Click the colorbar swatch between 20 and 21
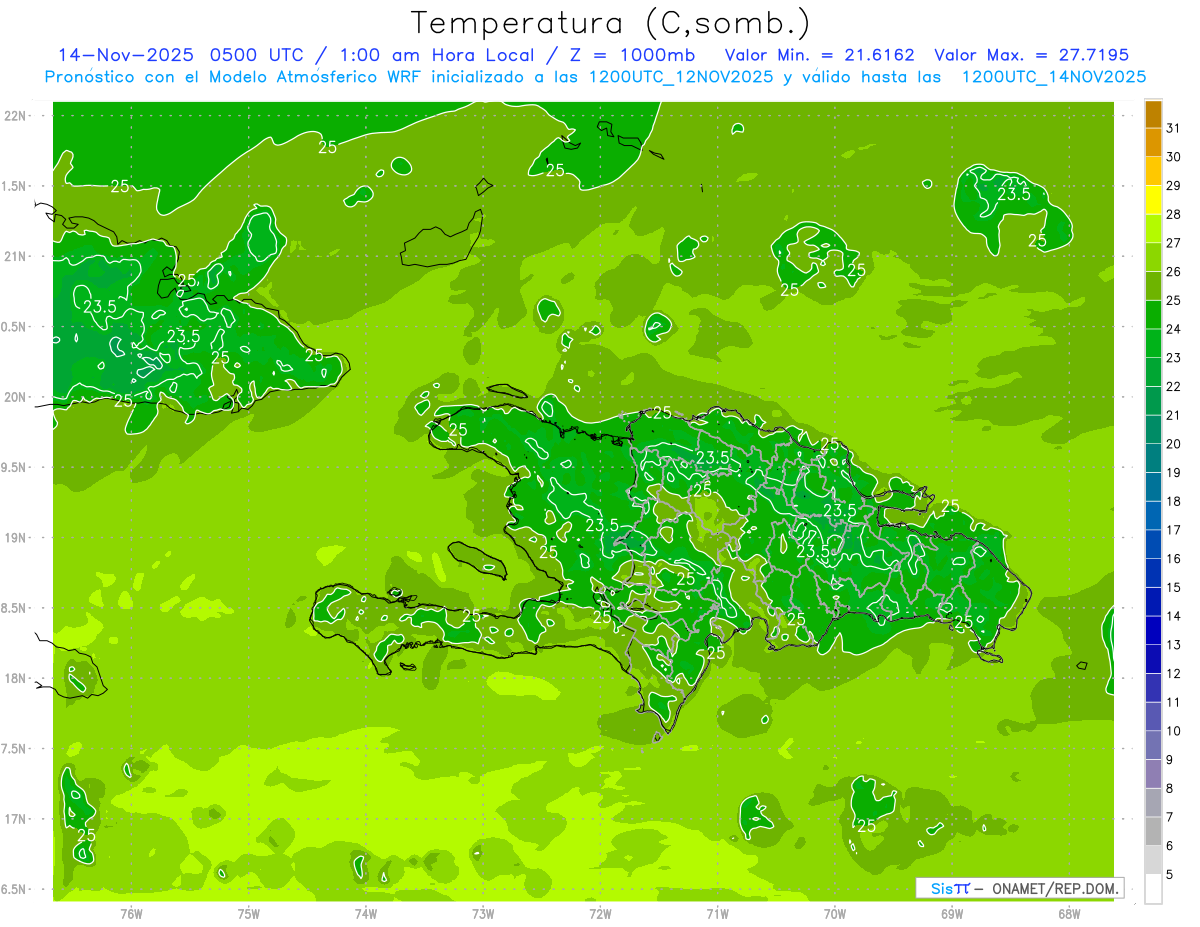The image size is (1200, 927). coord(1153,430)
